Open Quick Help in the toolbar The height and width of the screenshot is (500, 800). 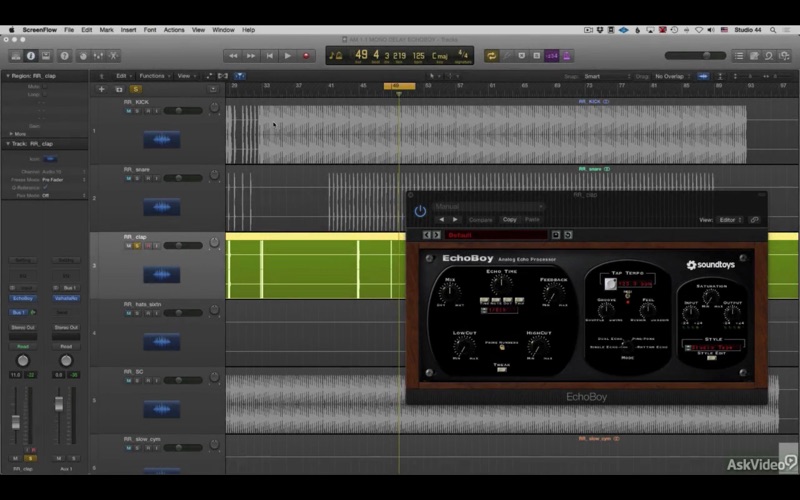[64, 56]
